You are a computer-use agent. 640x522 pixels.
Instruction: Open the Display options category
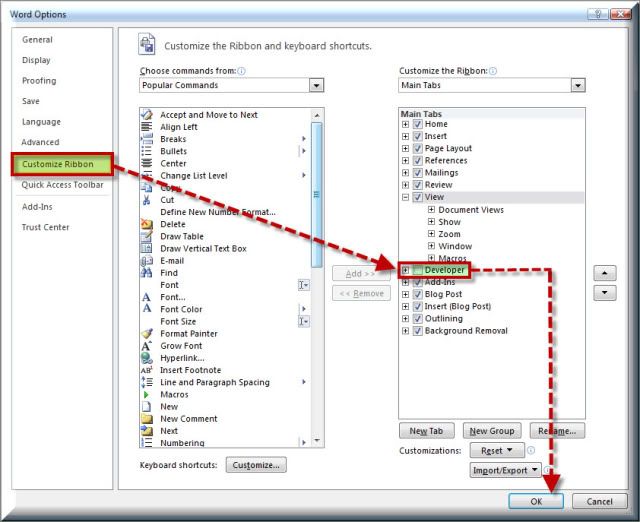pos(36,60)
